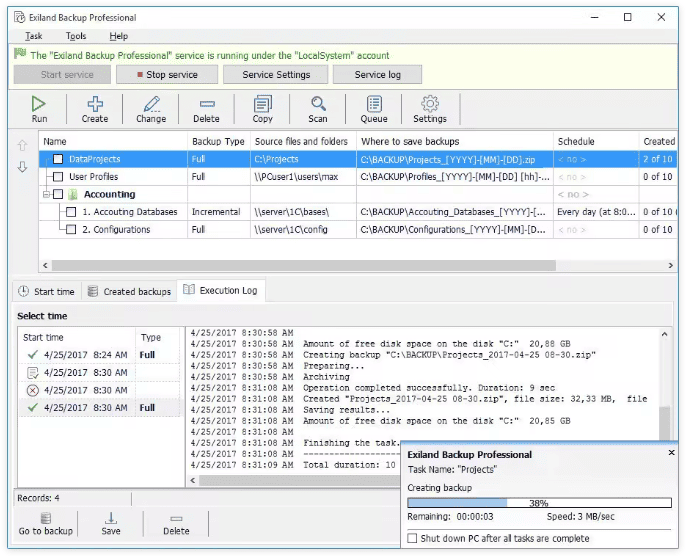Screen dimensions: 686x556
Task: Close the Exiland progress popup
Action: pyautogui.click(x=672, y=452)
